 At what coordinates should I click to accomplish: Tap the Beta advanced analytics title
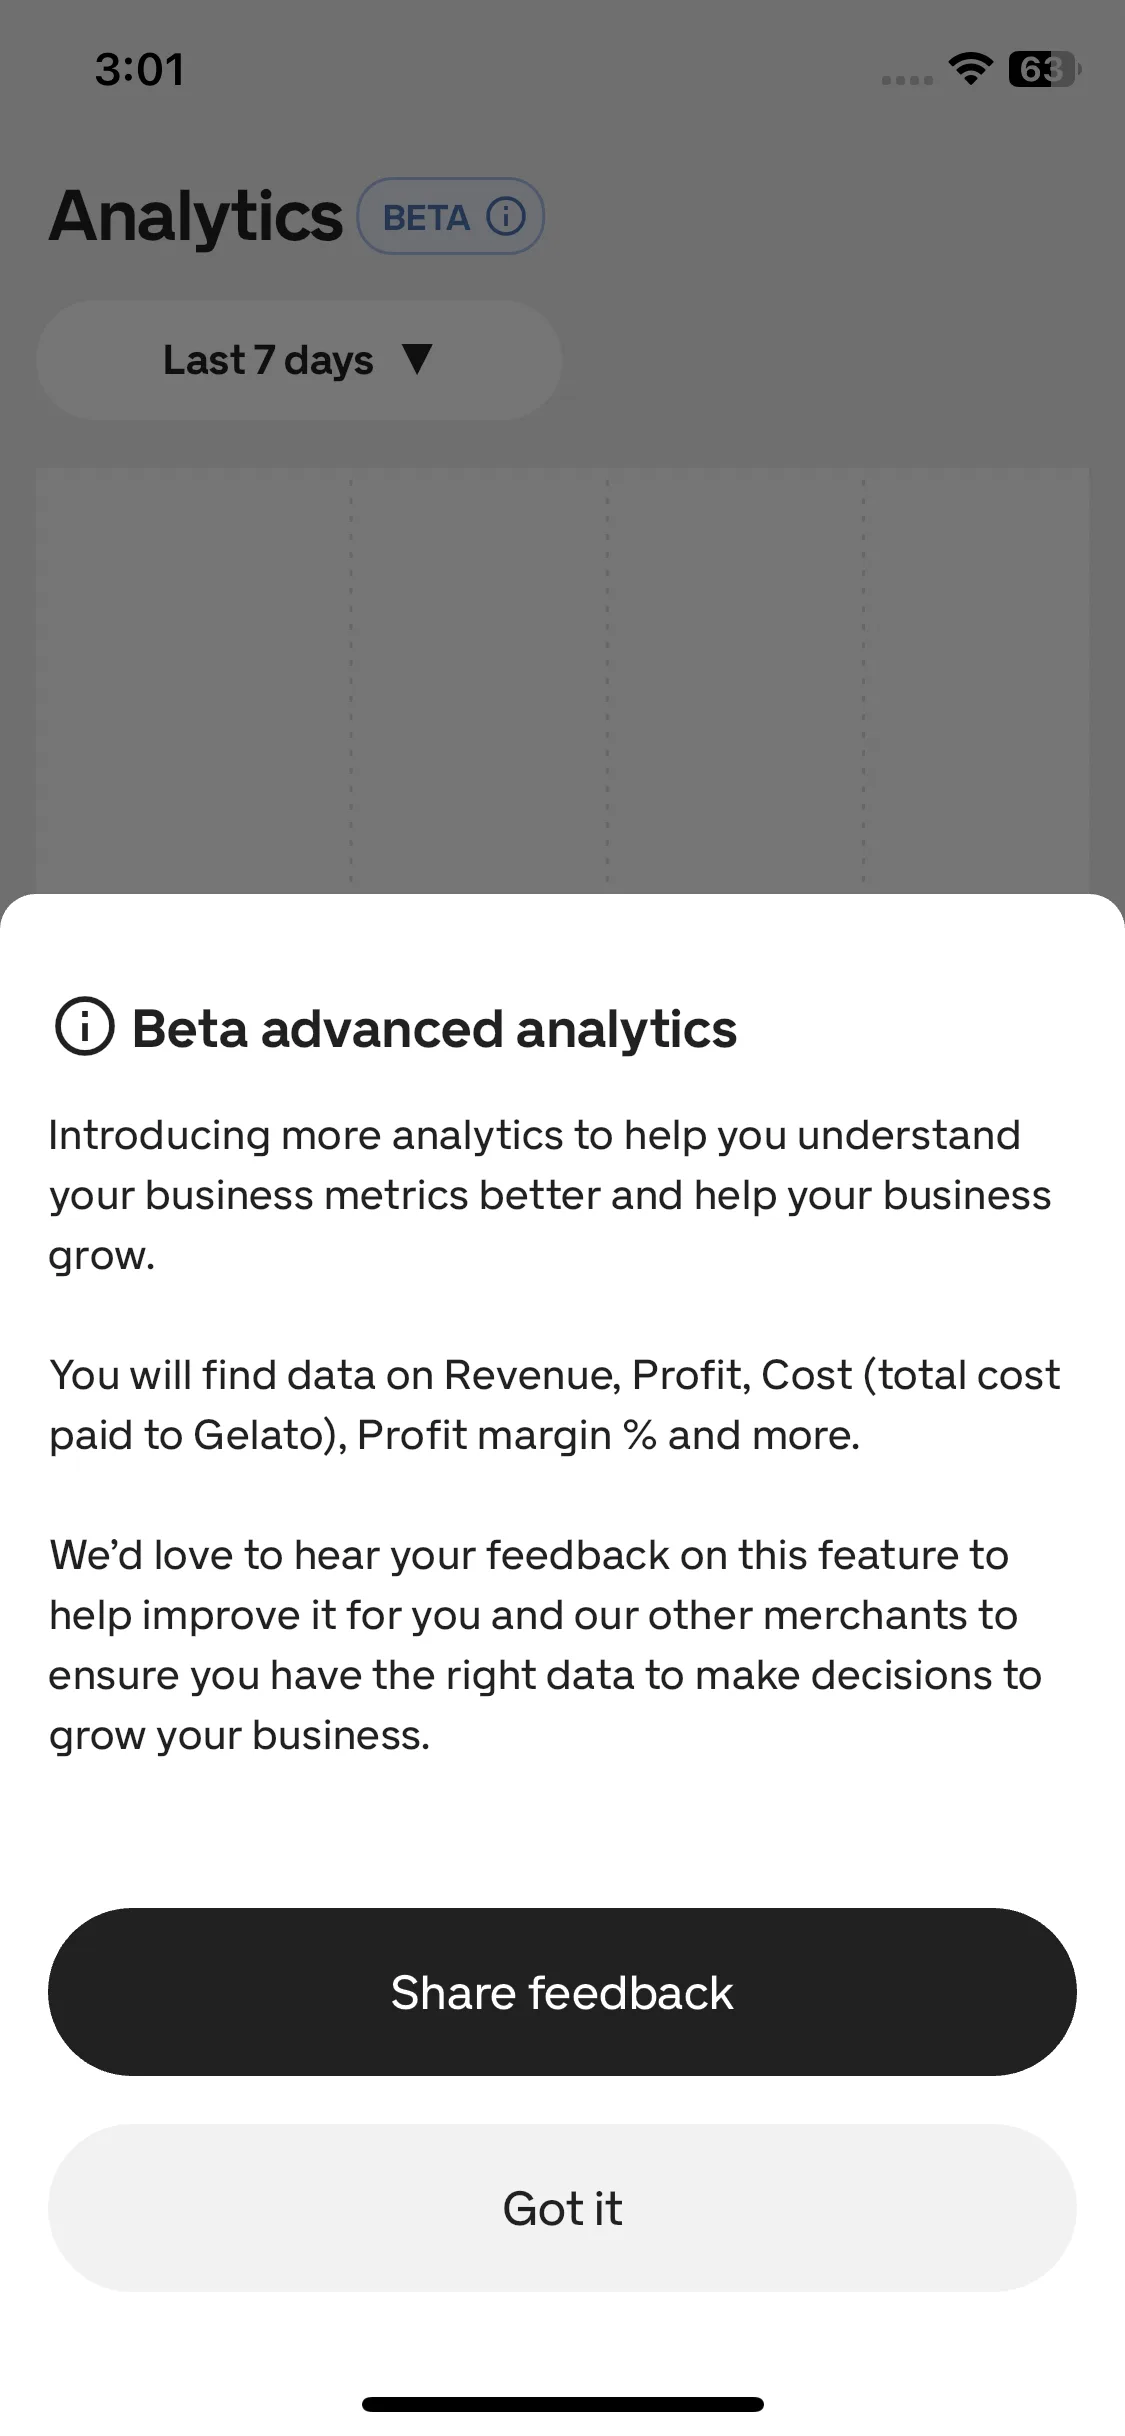(434, 1029)
